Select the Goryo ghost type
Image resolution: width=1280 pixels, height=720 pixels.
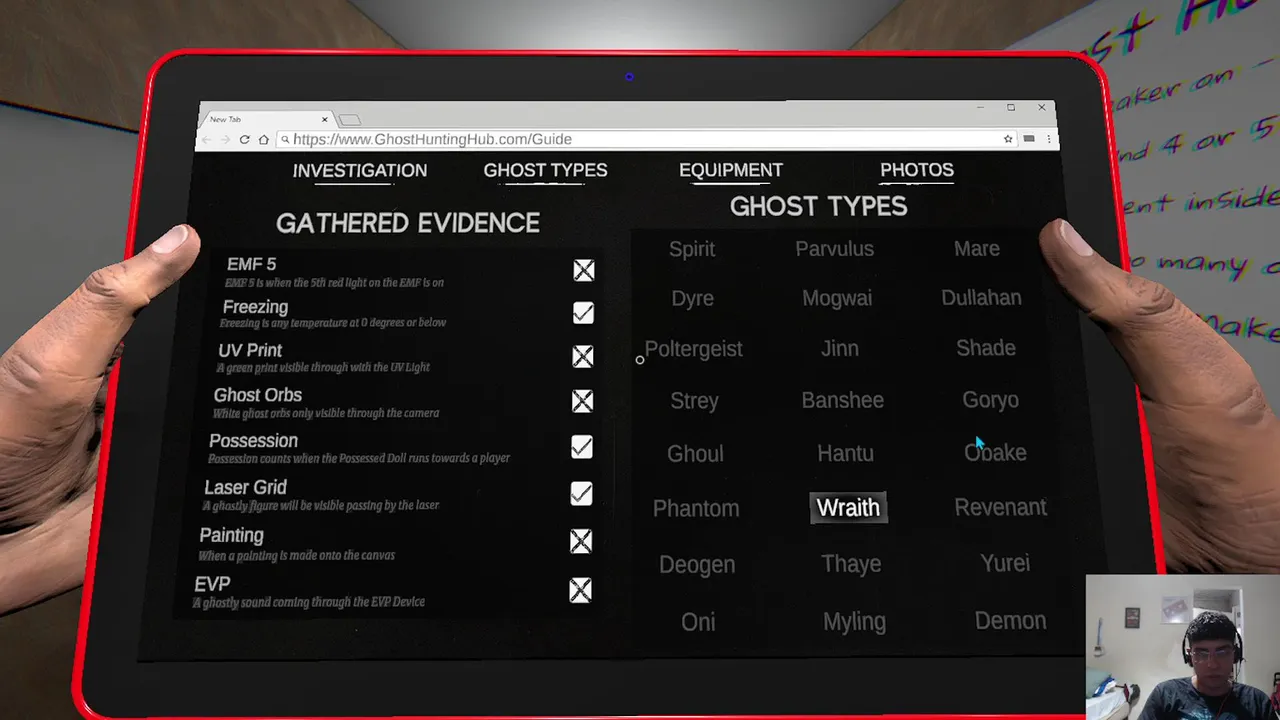[990, 400]
